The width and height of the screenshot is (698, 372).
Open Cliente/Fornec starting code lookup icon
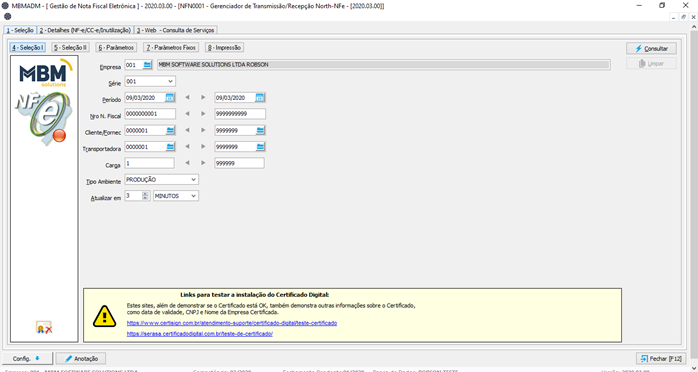(170, 130)
